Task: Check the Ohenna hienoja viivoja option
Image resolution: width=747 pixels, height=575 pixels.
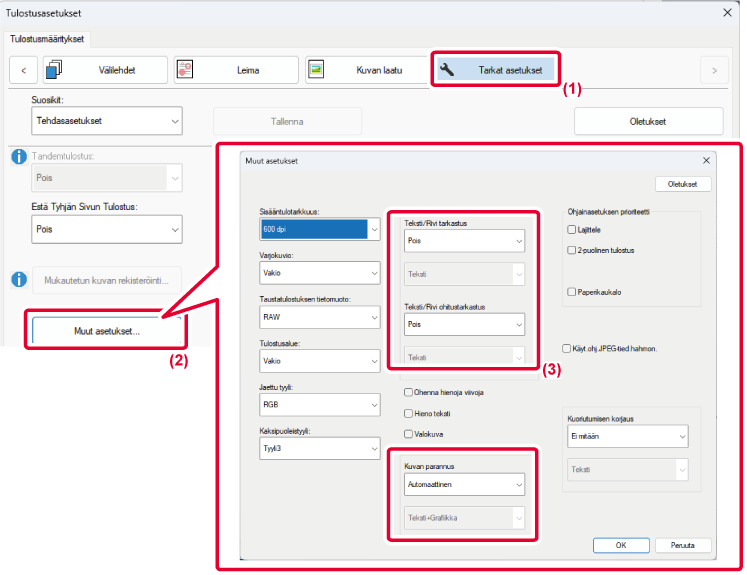Action: point(408,393)
